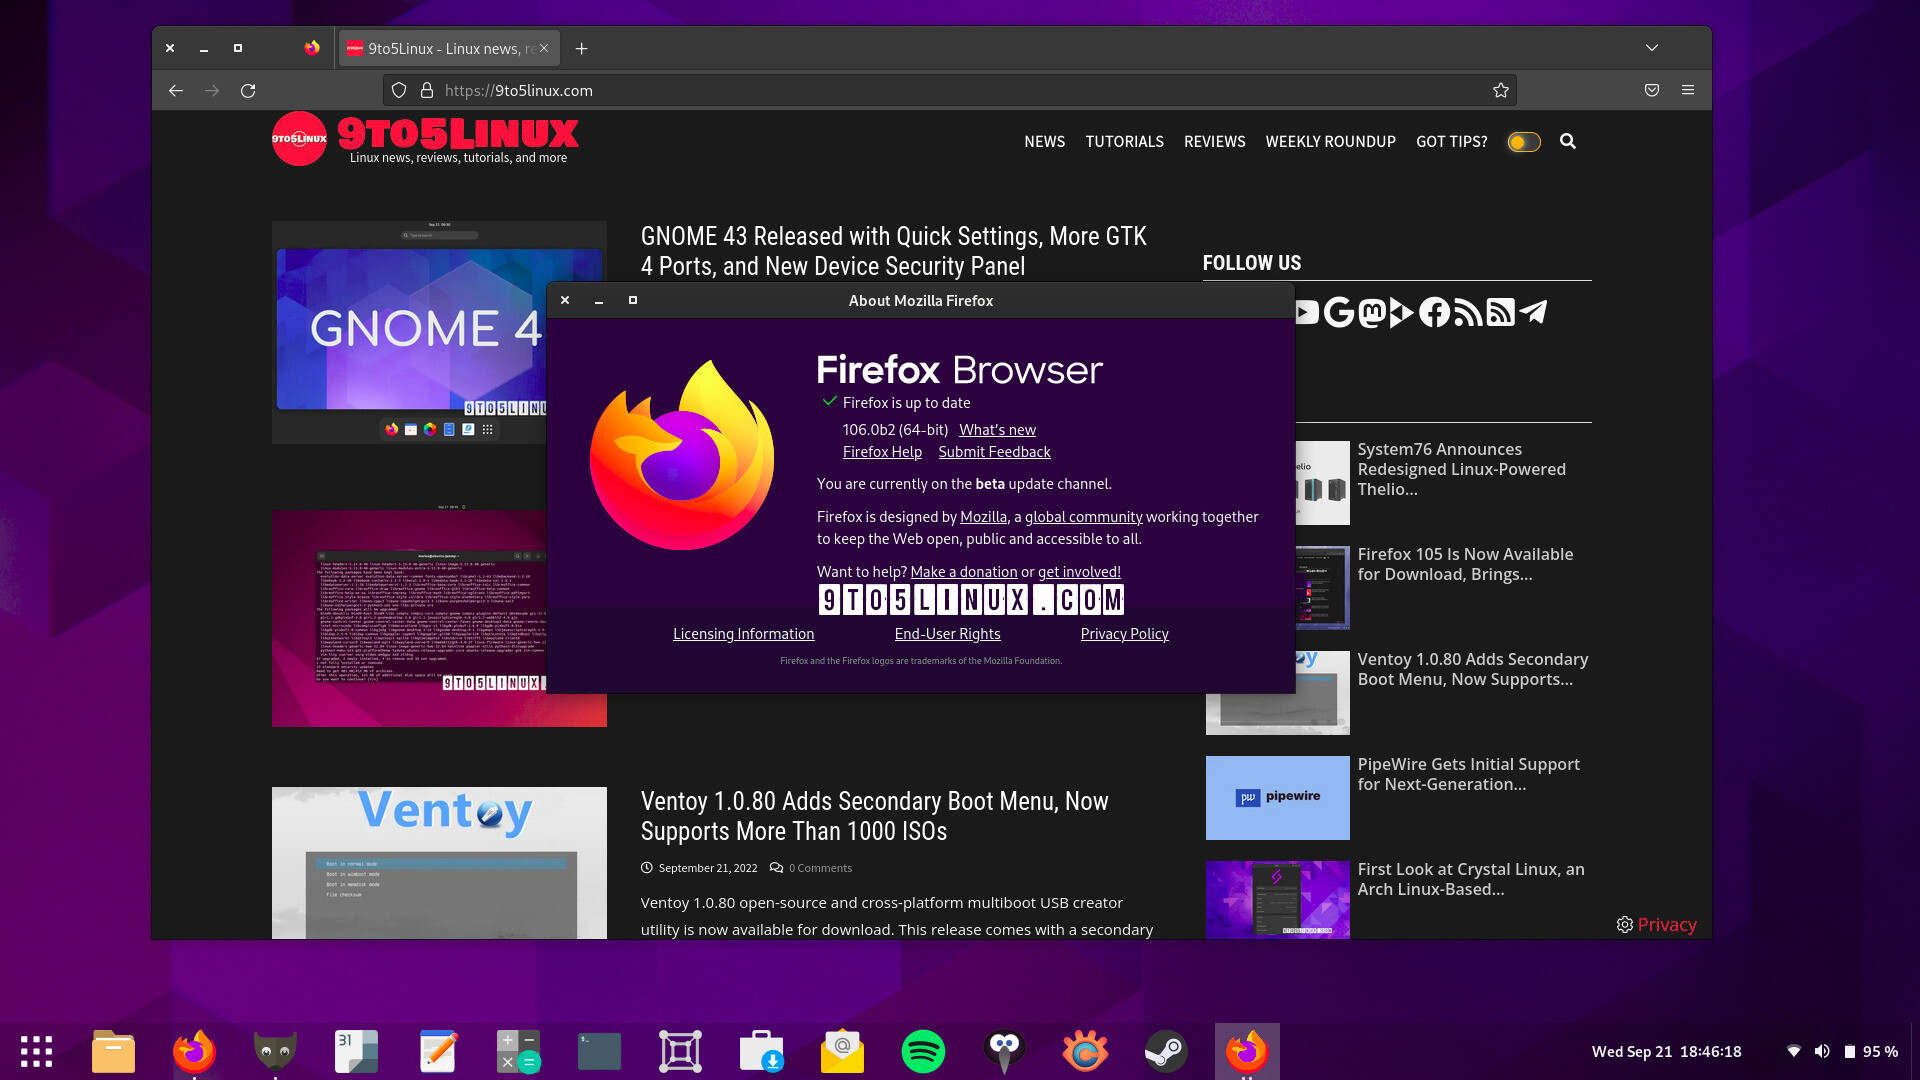Open Ventoy 1.0.80 main article headline
The width and height of the screenshot is (1920, 1080).
coord(874,816)
